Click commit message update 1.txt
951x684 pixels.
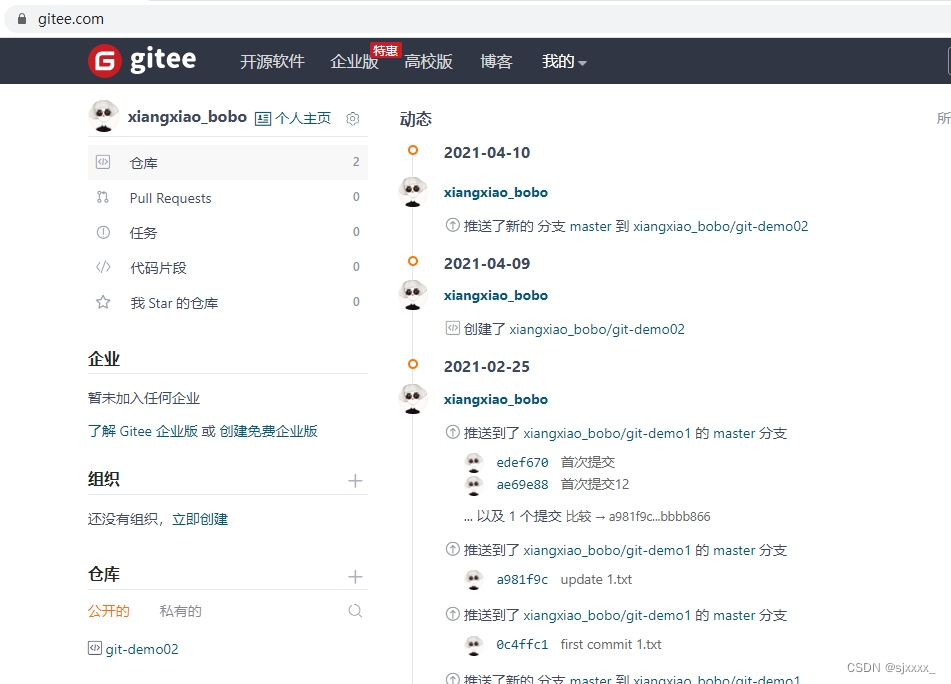tap(596, 580)
